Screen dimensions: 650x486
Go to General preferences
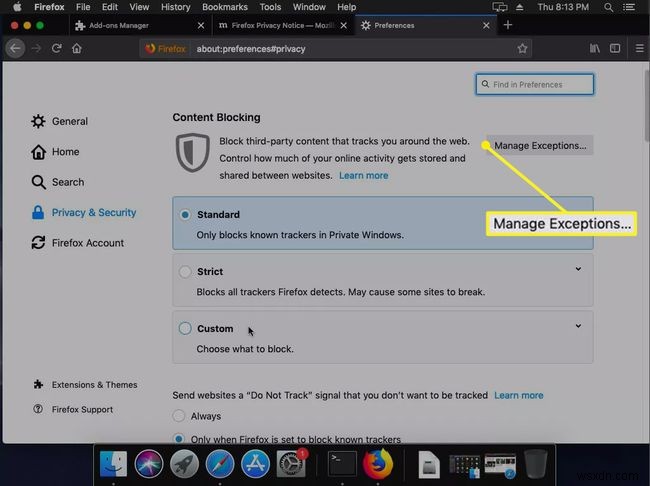[x=60, y=122]
